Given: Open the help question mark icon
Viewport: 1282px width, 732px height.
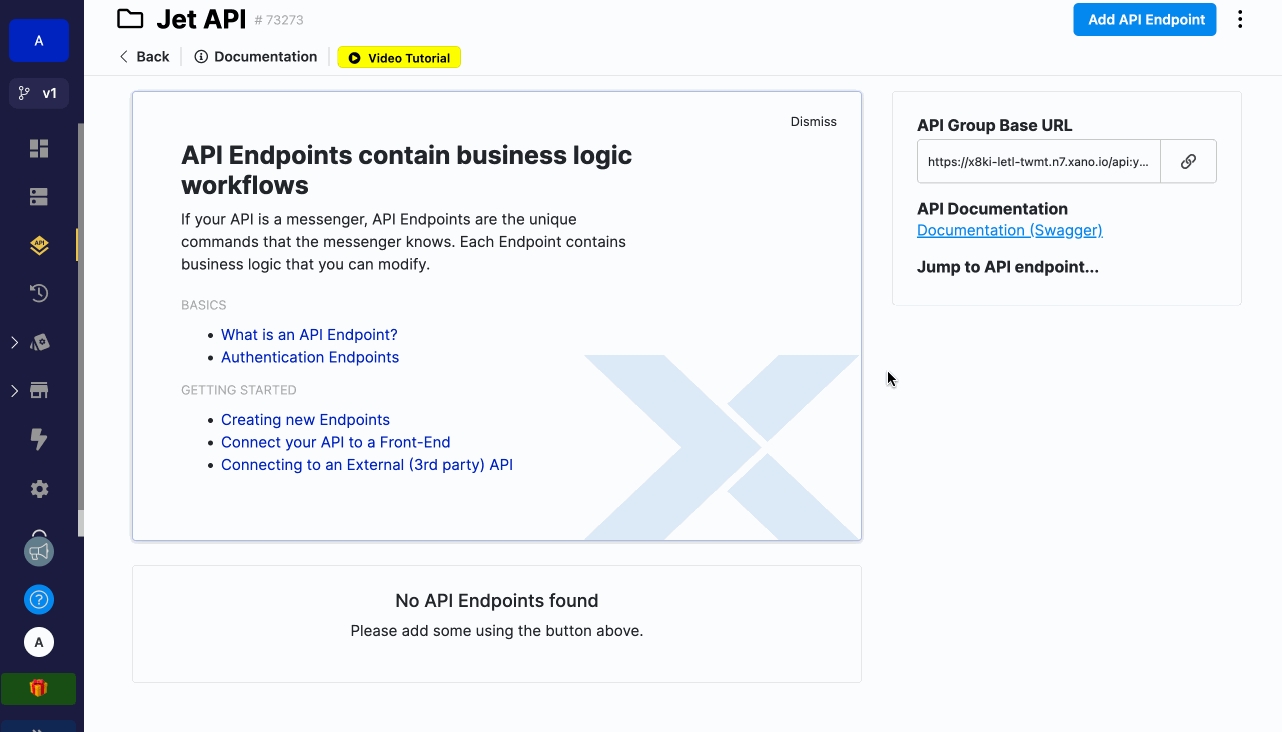Looking at the screenshot, I should click(39, 600).
